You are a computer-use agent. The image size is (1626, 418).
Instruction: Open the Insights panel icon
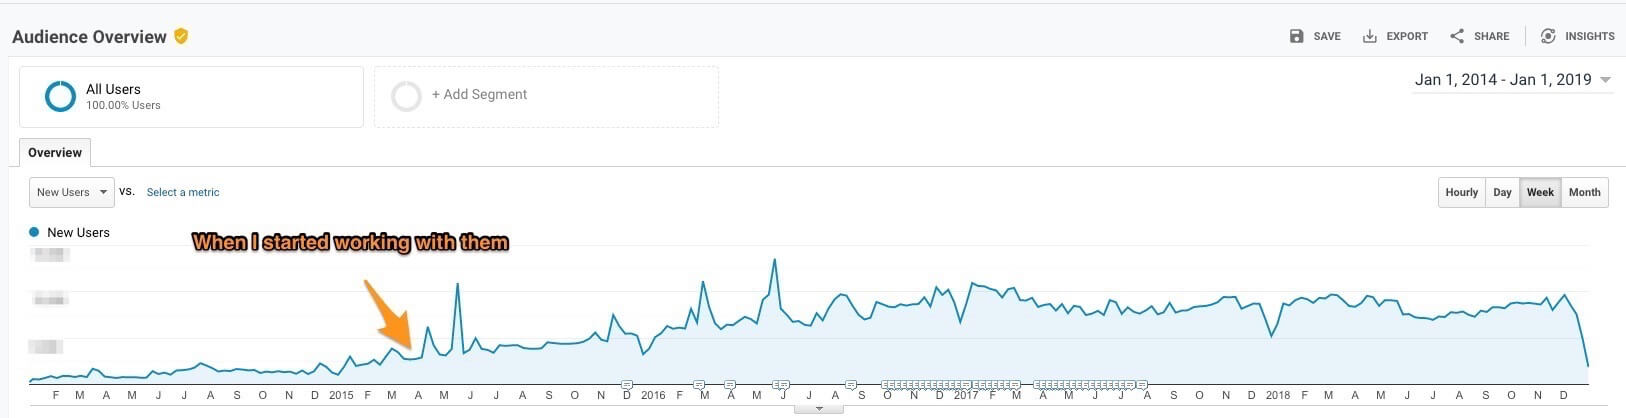(x=1548, y=36)
